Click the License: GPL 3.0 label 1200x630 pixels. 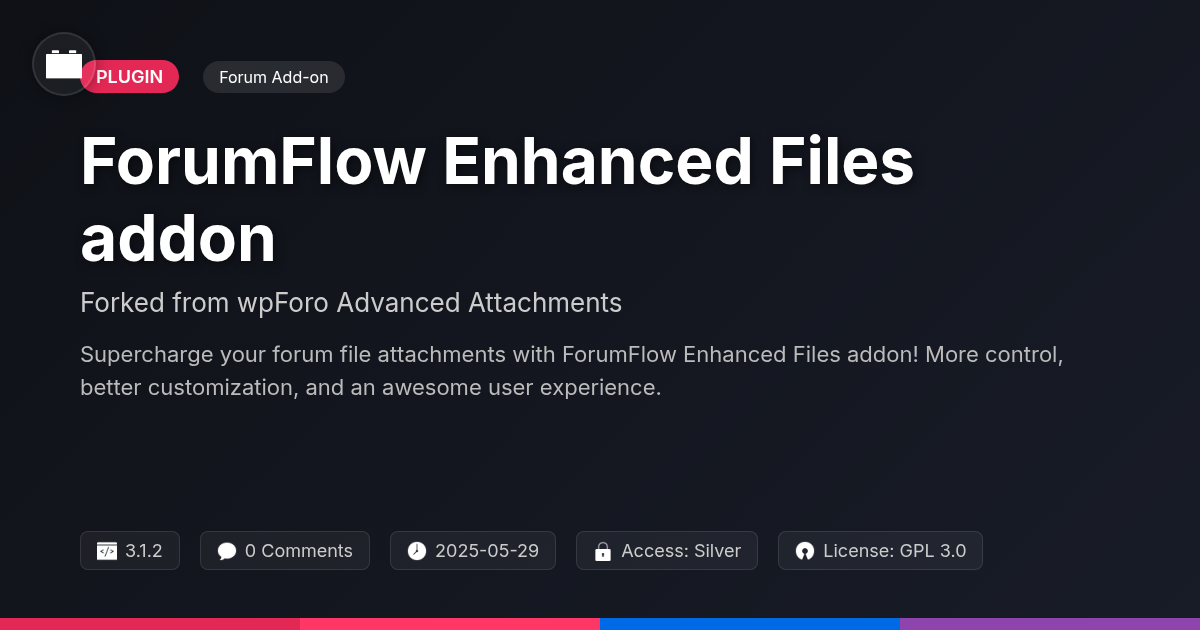click(x=895, y=551)
